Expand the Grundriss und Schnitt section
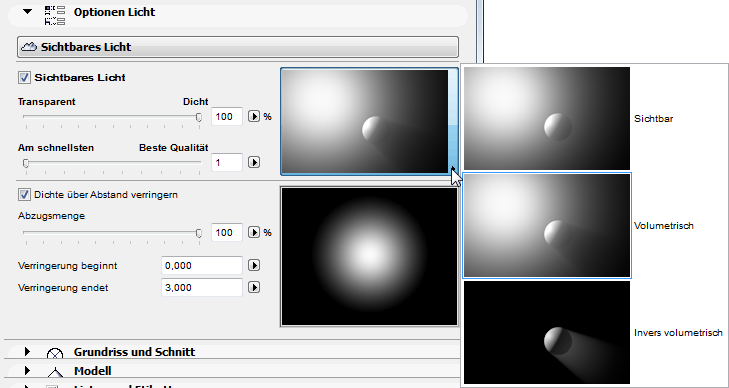Image resolution: width=729 pixels, height=388 pixels. 27,351
